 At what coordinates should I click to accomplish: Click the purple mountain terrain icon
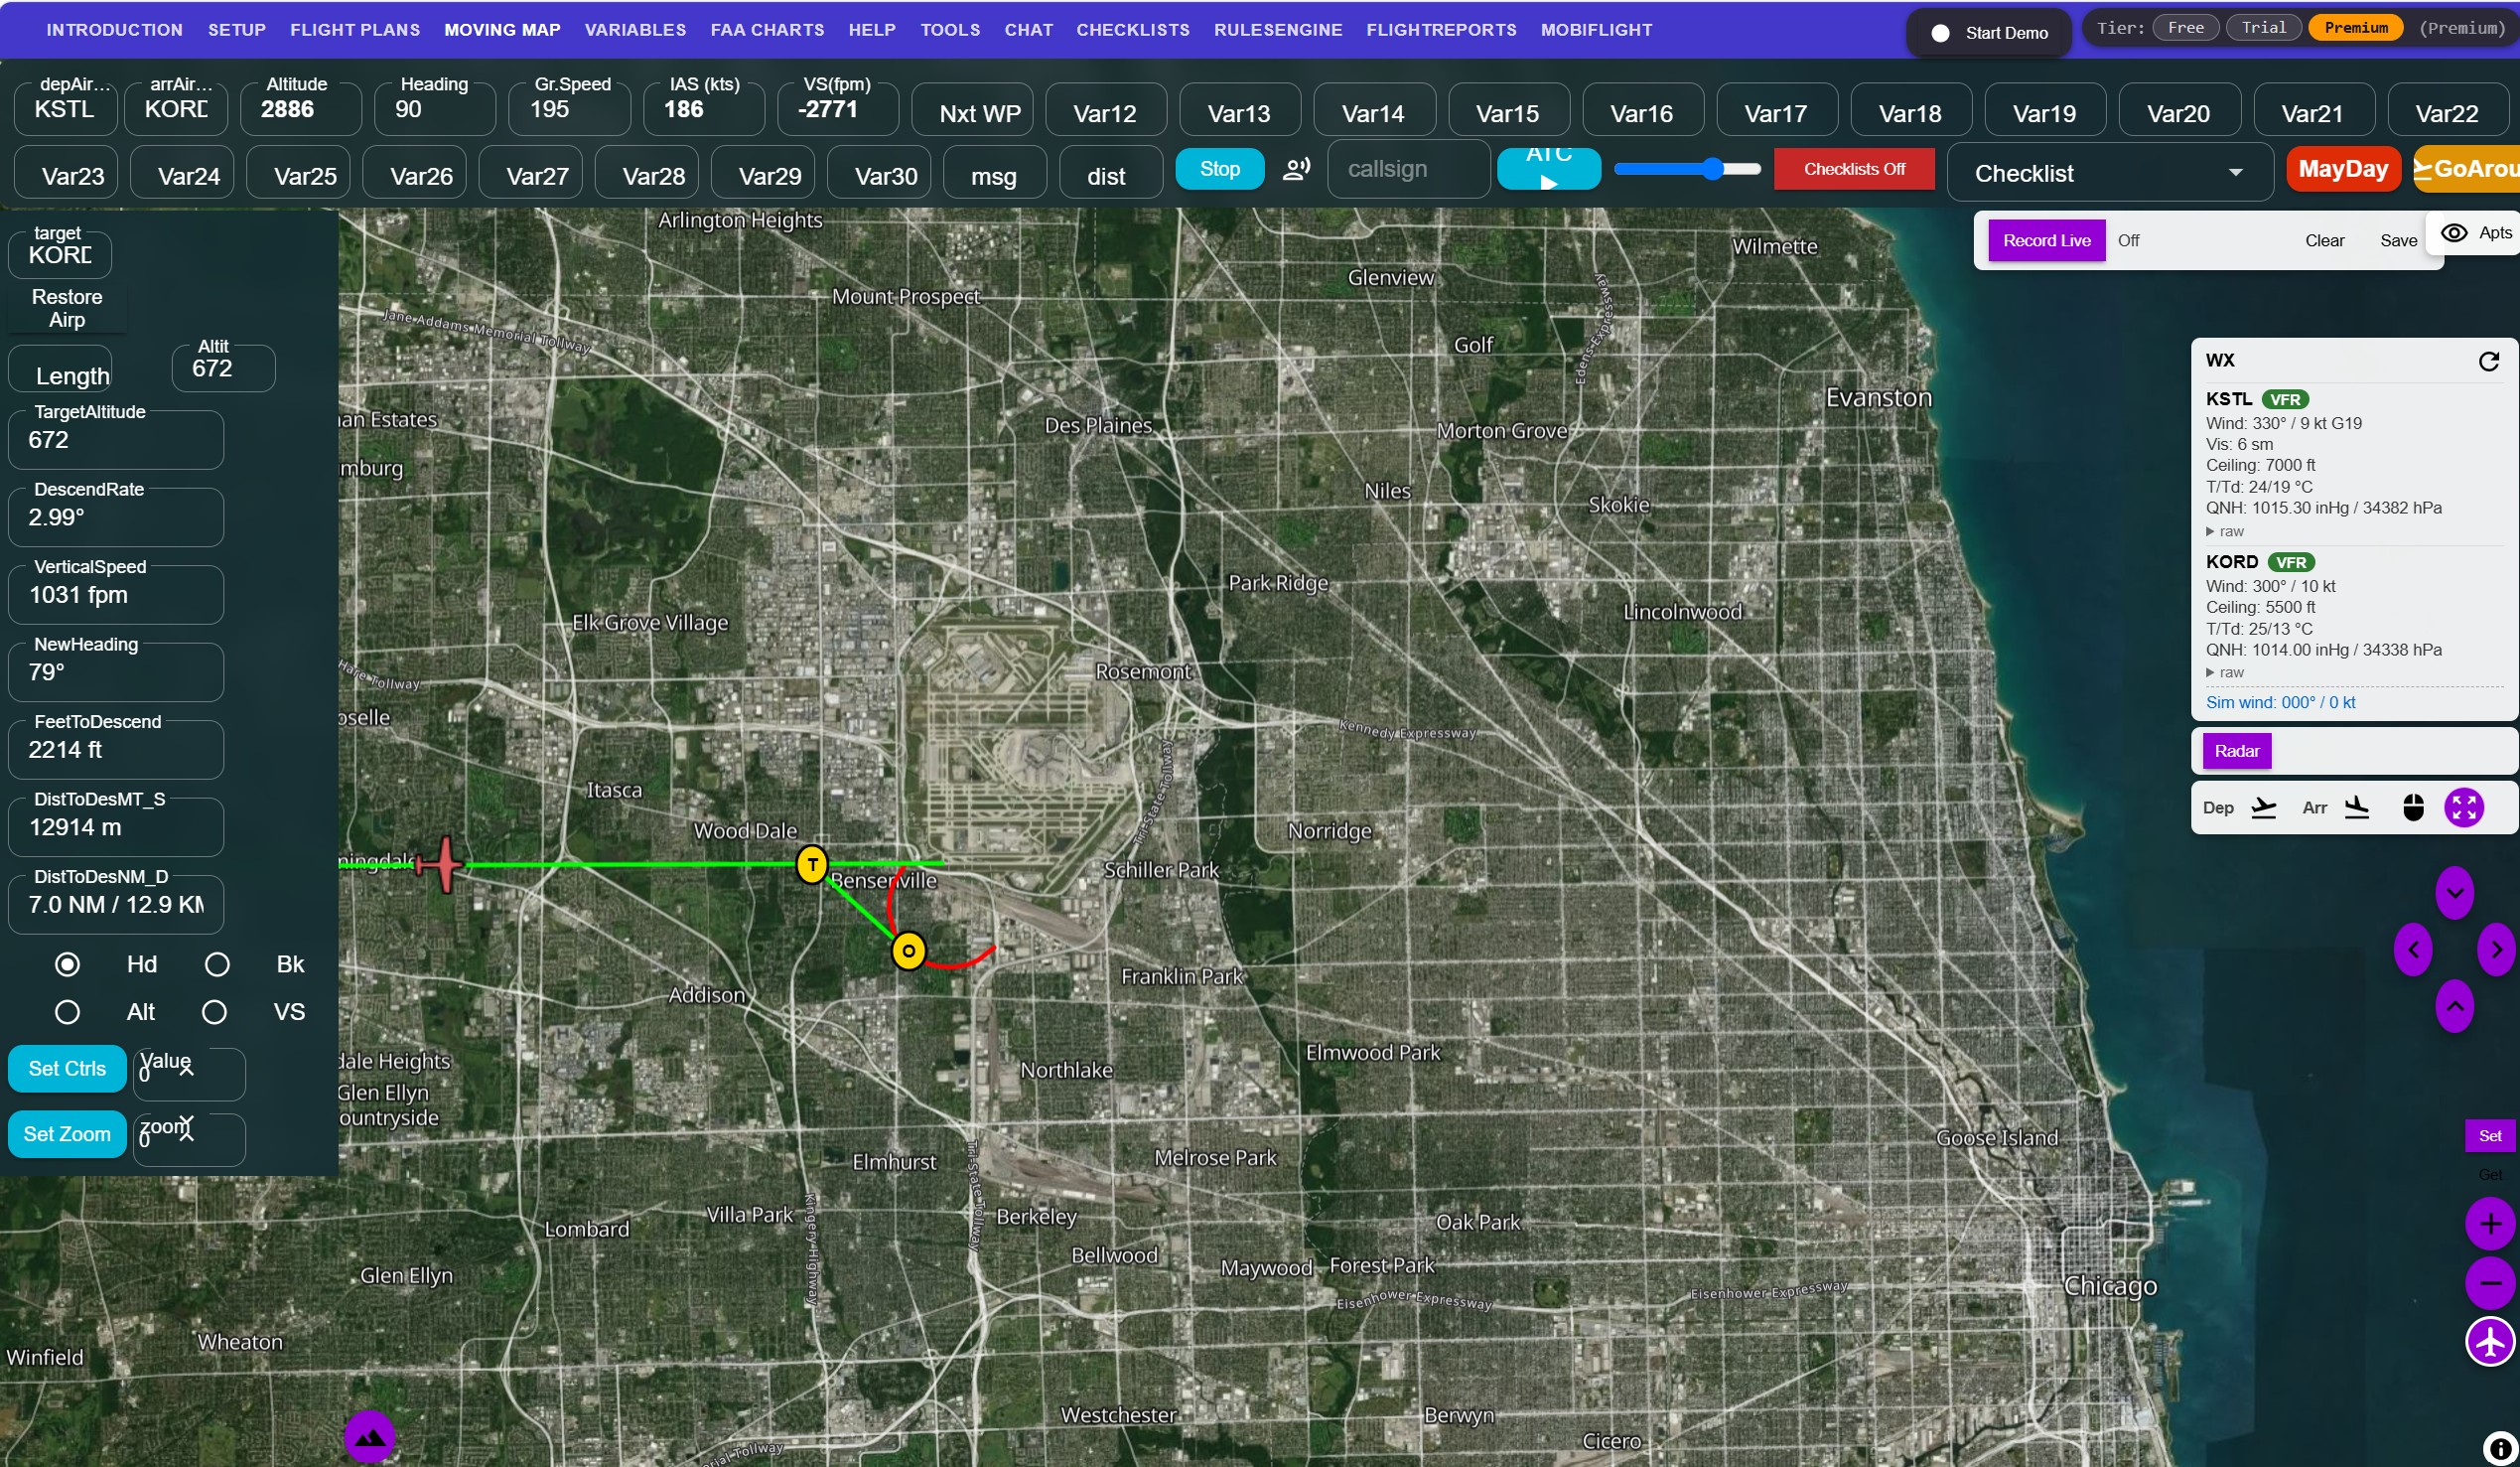(x=370, y=1437)
